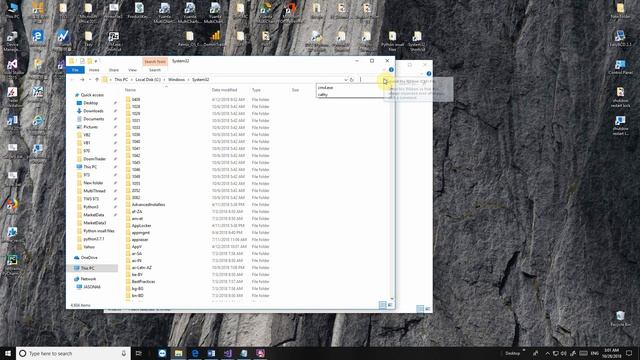Screen dimensions: 640x360
Task: Select New folder in navigation pane
Action: point(93,183)
